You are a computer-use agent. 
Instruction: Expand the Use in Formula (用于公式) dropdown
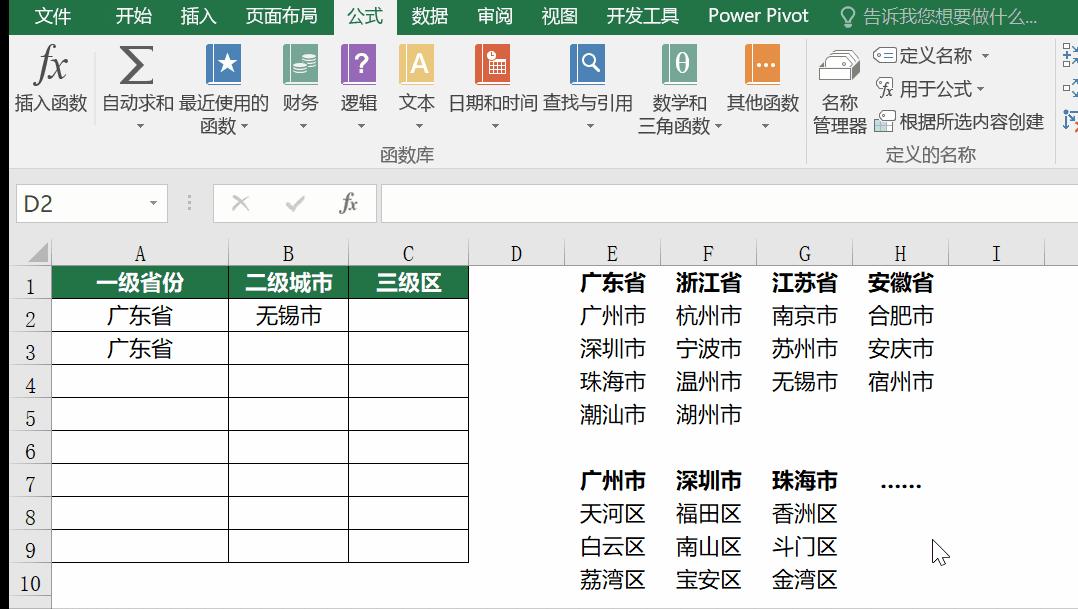980,89
